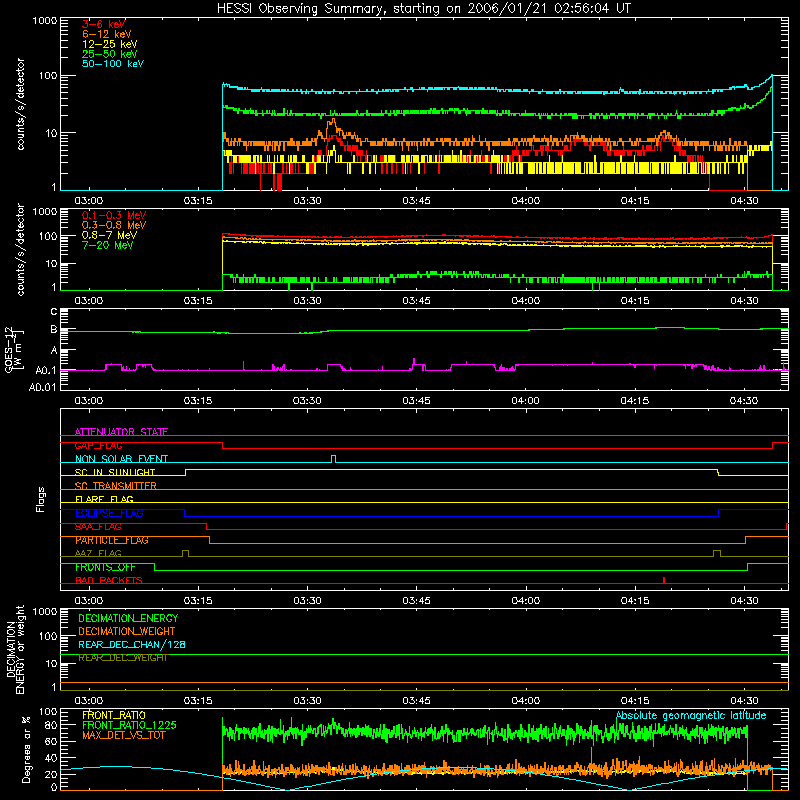Viewport: 800px width, 800px height.
Task: Click the 04:00 tick label under Flags plot
Action: [x=526, y=601]
